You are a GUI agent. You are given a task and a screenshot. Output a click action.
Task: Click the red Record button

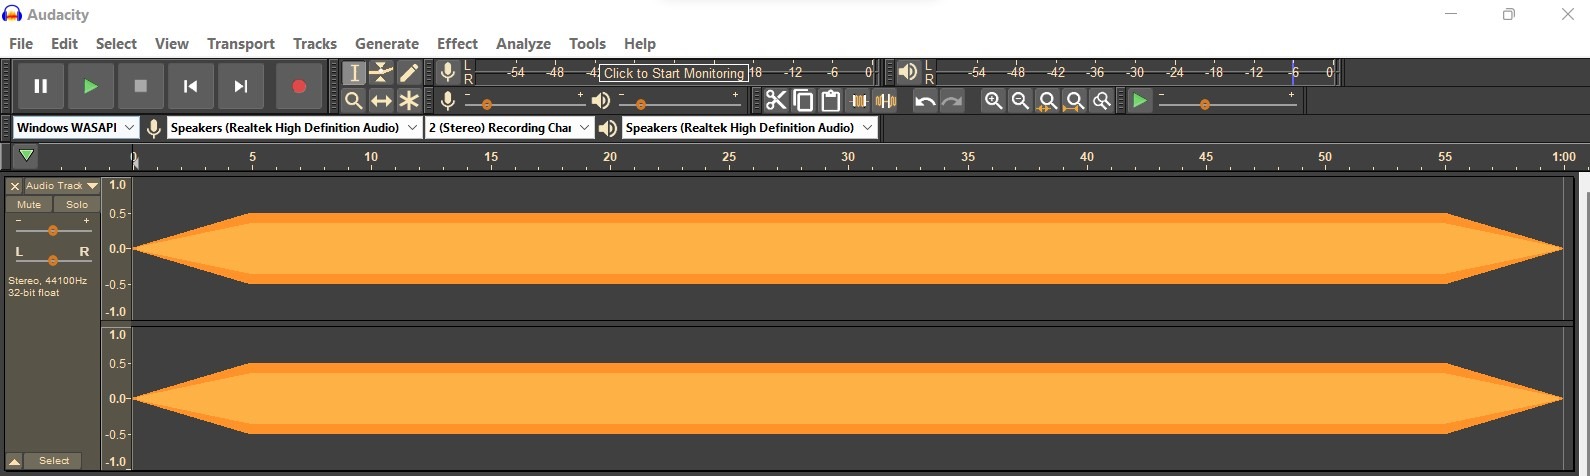click(298, 86)
